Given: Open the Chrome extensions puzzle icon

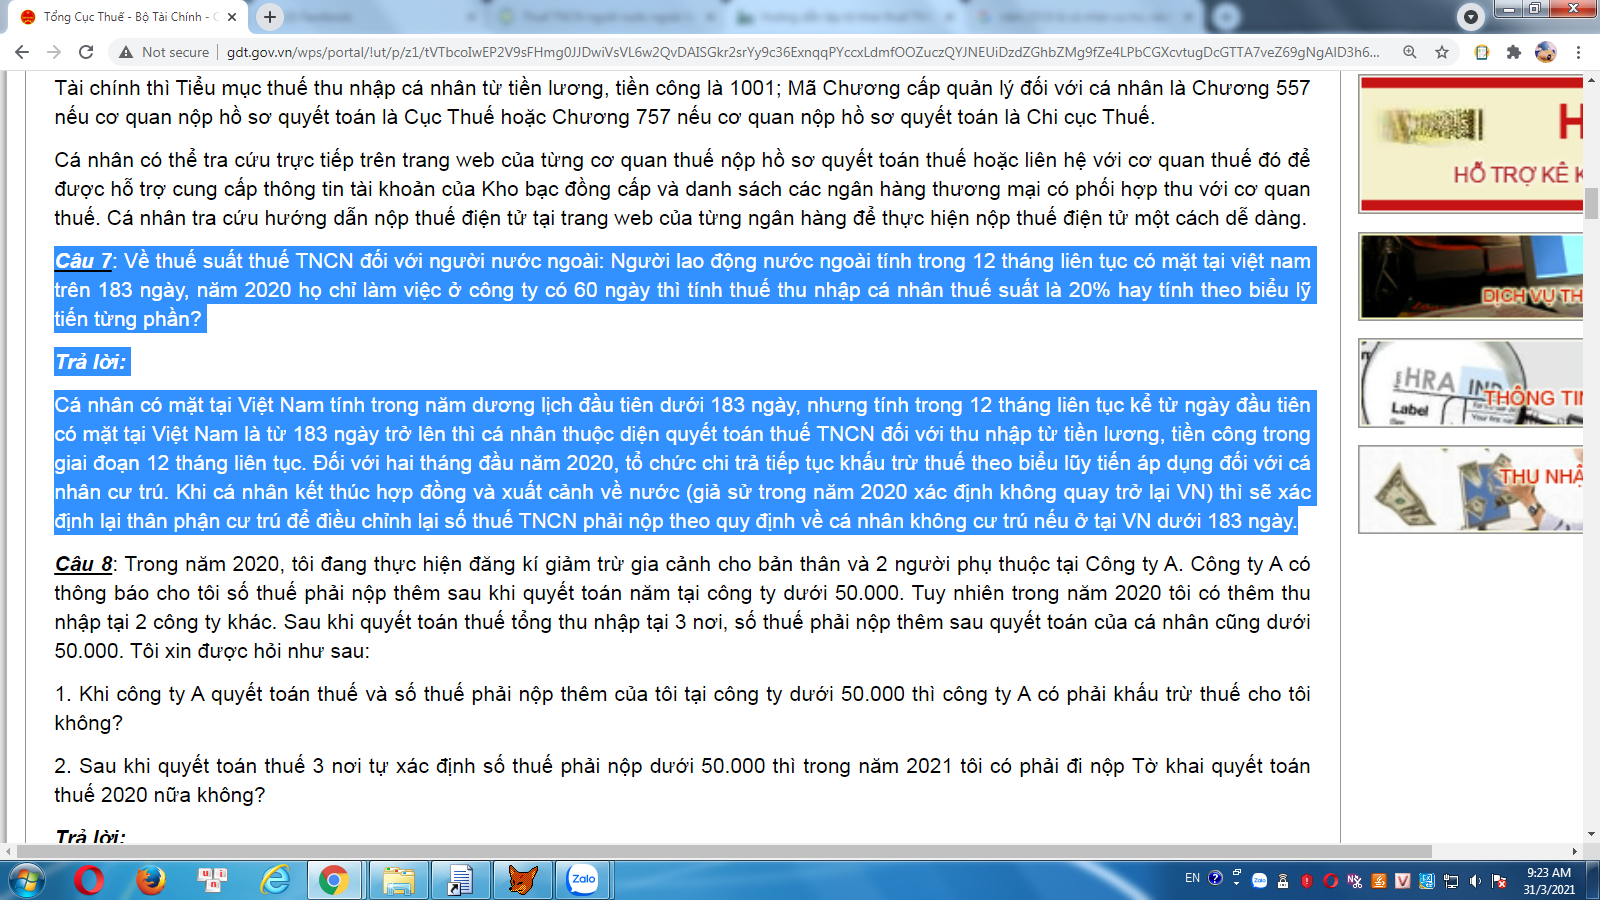Looking at the screenshot, I should click(x=1514, y=52).
